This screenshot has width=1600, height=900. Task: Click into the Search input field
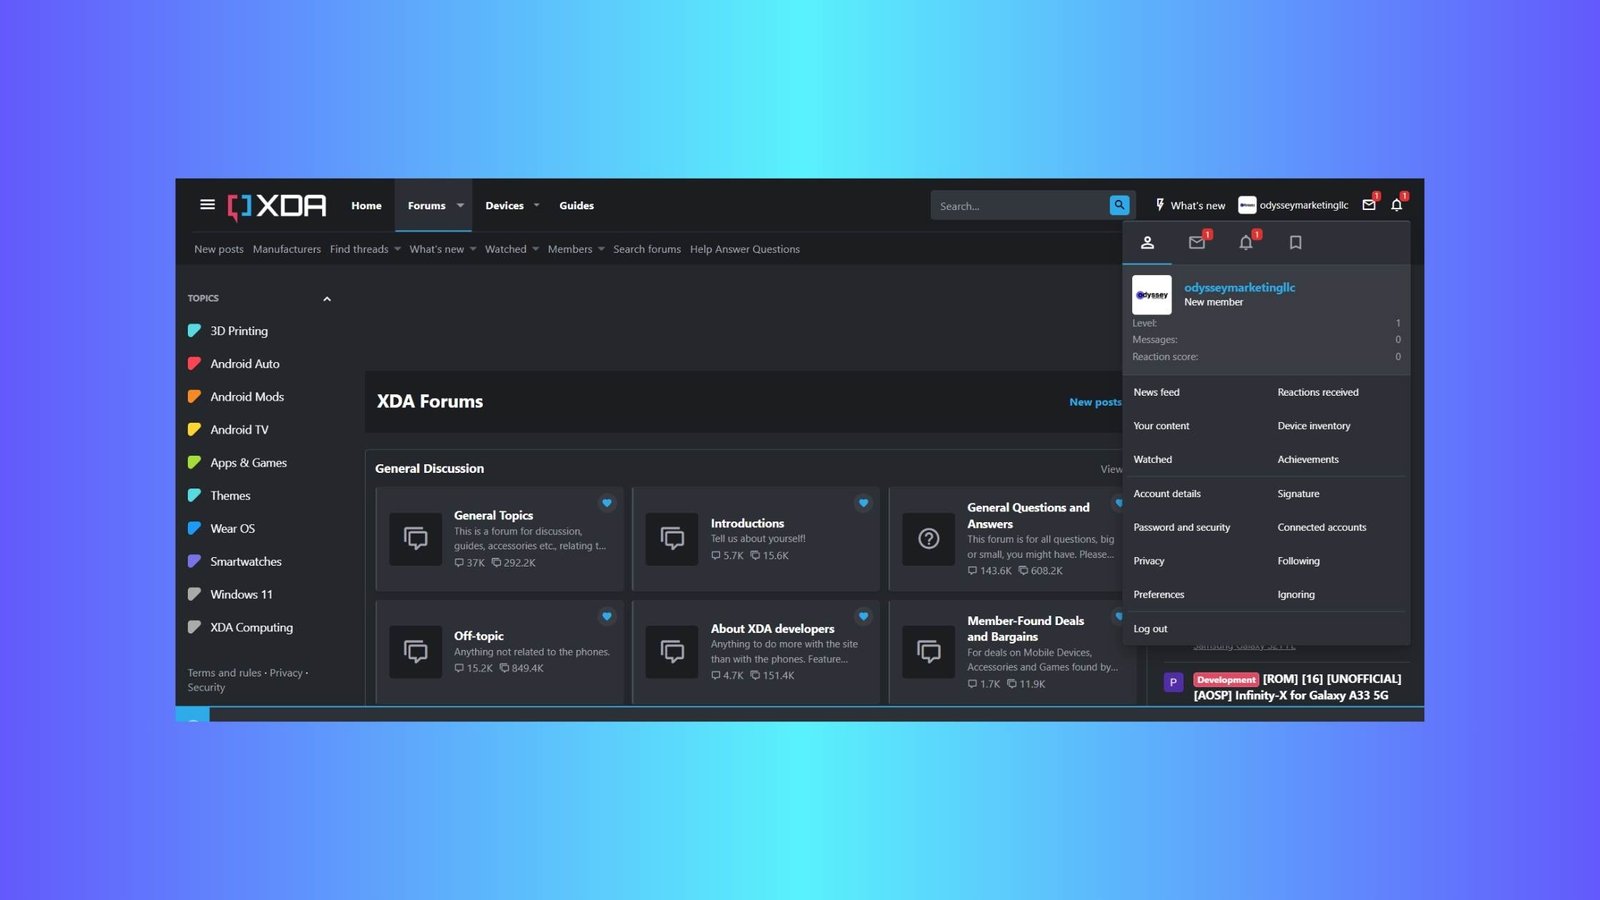[1018, 206]
